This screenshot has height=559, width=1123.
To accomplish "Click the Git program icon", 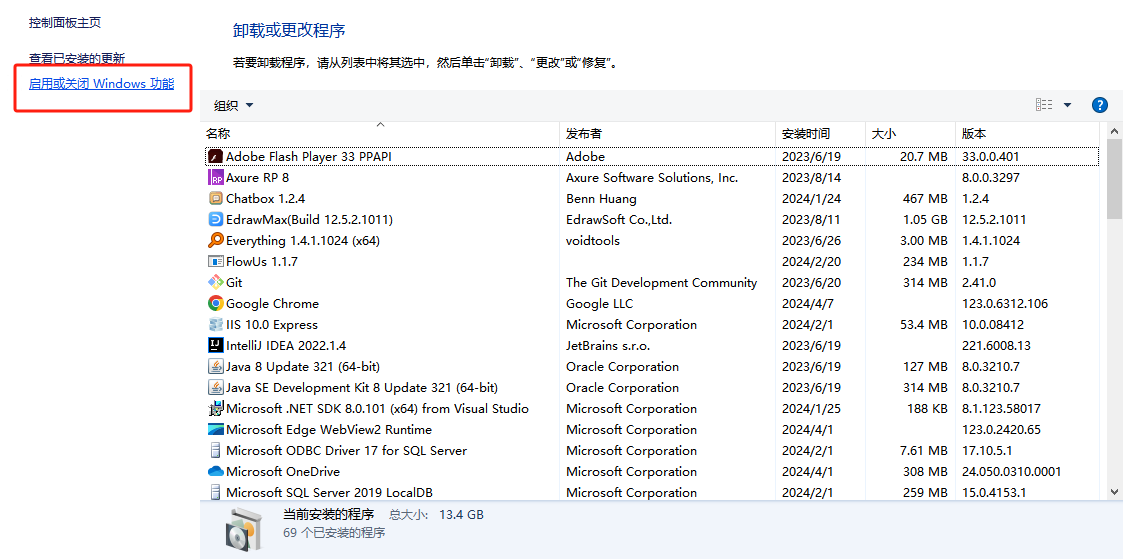I will pyautogui.click(x=215, y=283).
